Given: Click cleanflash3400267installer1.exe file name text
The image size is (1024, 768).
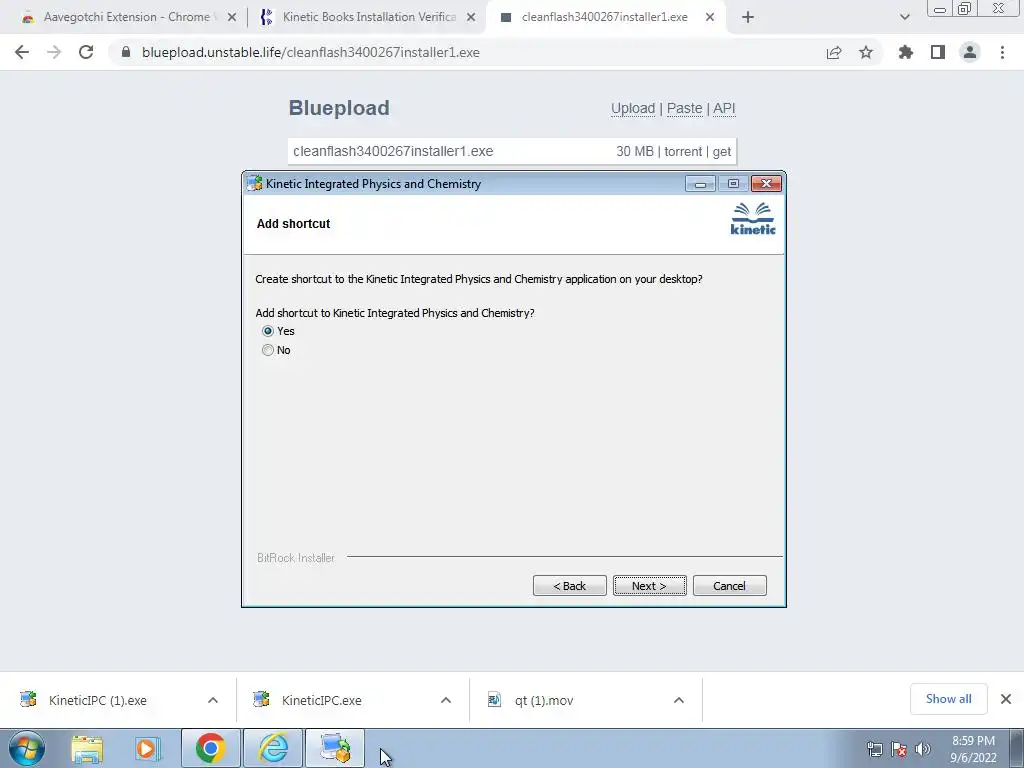Looking at the screenshot, I should coord(393,152).
